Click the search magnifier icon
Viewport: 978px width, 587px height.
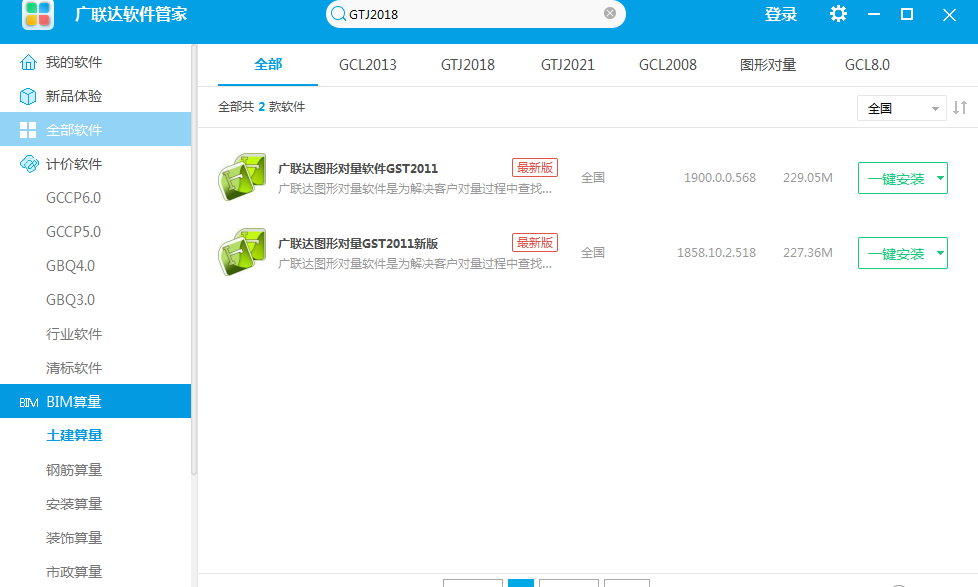tap(338, 14)
